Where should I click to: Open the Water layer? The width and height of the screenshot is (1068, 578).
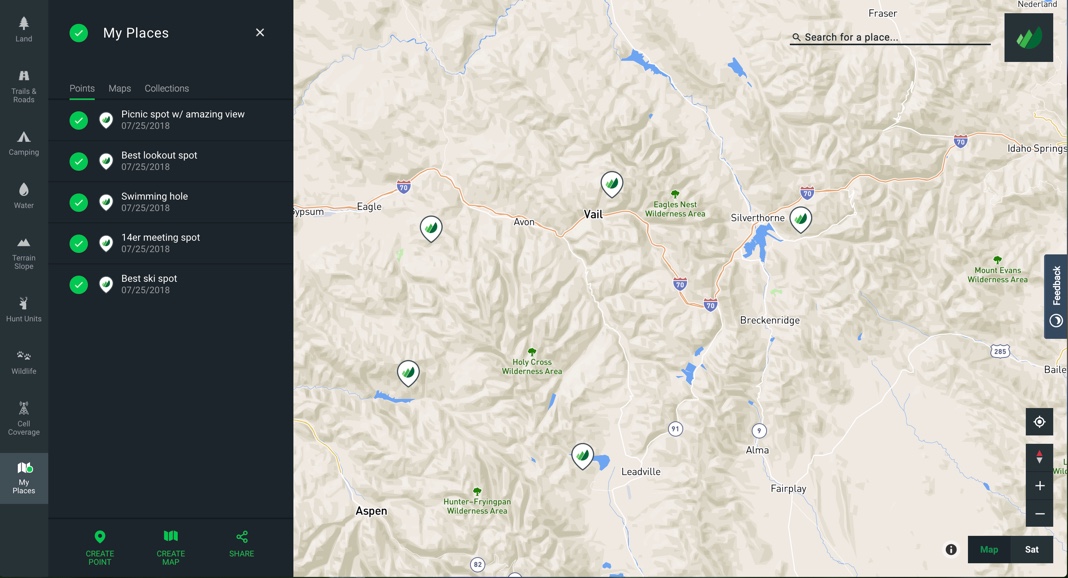24,196
